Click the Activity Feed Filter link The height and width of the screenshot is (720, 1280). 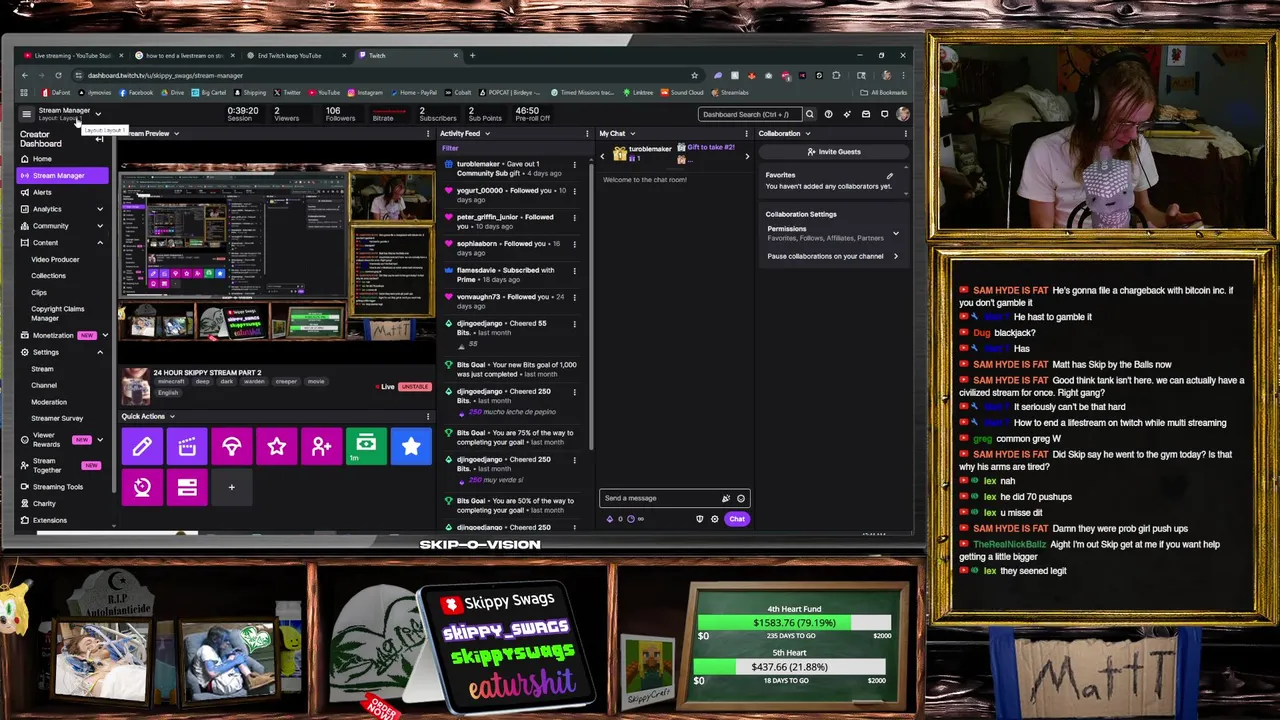450,148
